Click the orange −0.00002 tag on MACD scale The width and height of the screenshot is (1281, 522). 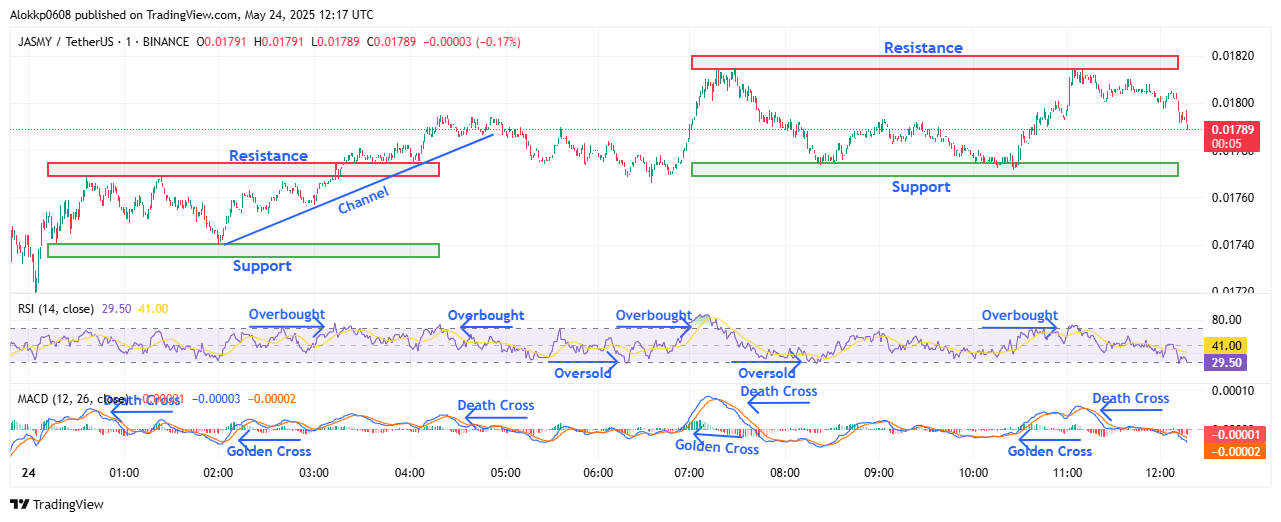pos(1235,451)
